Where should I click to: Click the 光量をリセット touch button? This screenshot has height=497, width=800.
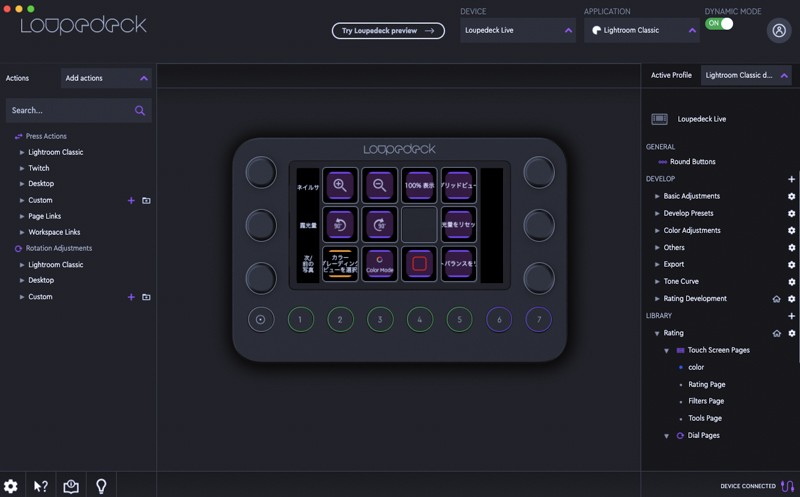459,225
